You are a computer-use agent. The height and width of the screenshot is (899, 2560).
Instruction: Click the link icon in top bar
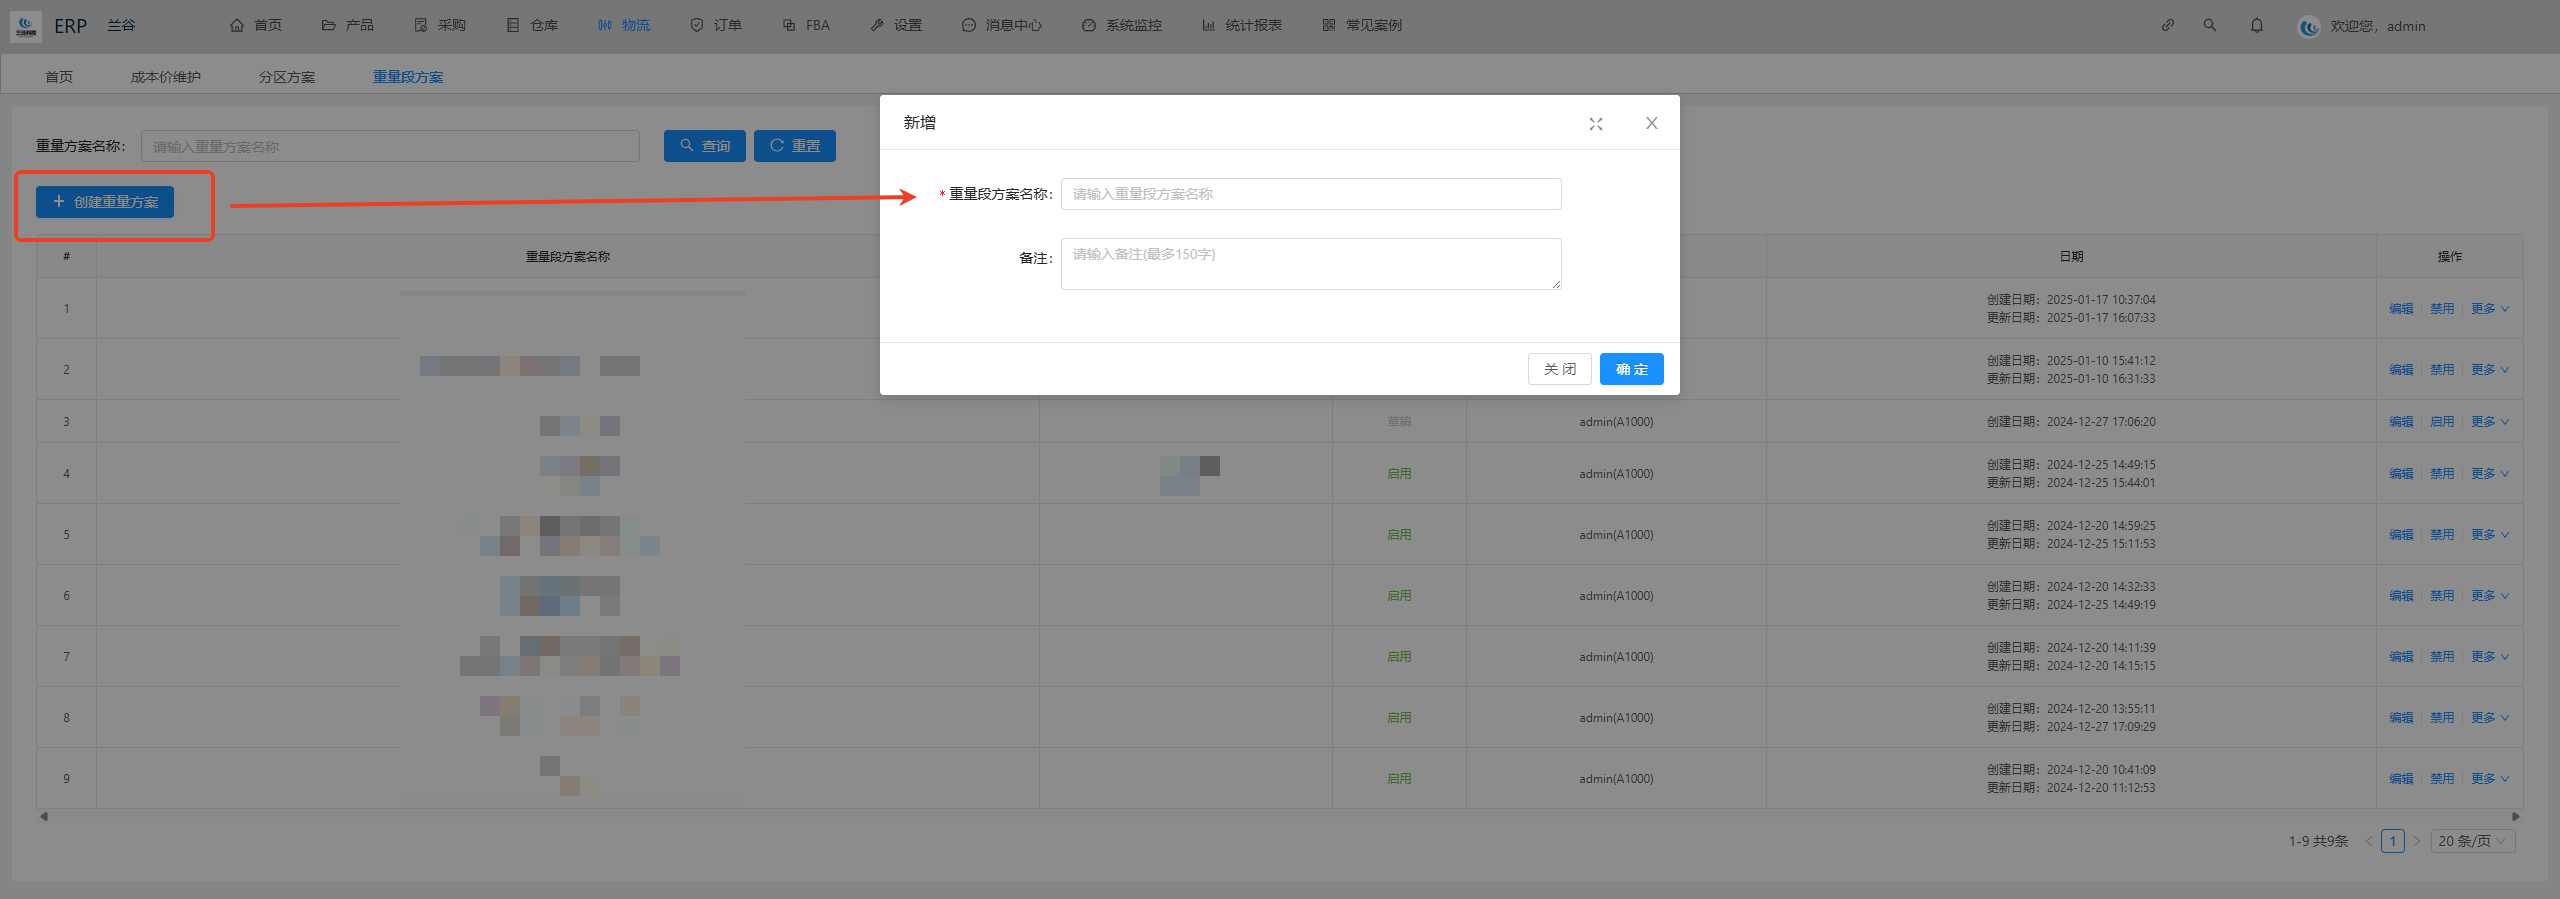point(2167,25)
